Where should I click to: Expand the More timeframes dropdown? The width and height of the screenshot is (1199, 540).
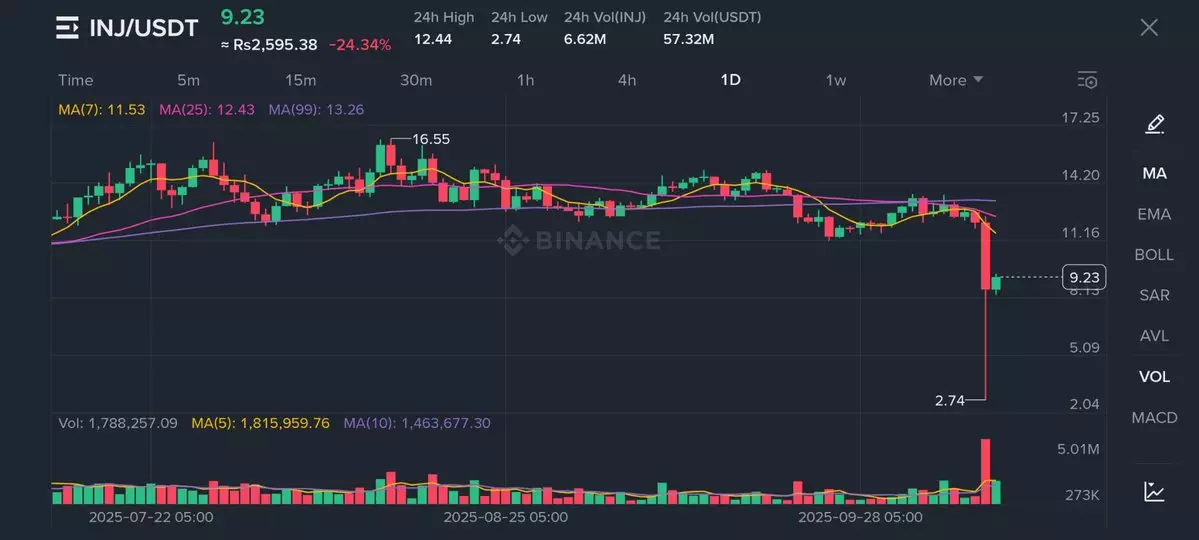pos(956,80)
